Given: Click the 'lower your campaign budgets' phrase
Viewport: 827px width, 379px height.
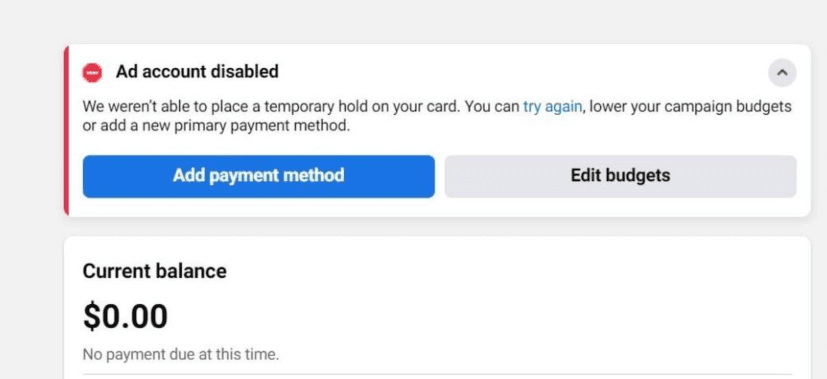Looking at the screenshot, I should tap(690, 107).
